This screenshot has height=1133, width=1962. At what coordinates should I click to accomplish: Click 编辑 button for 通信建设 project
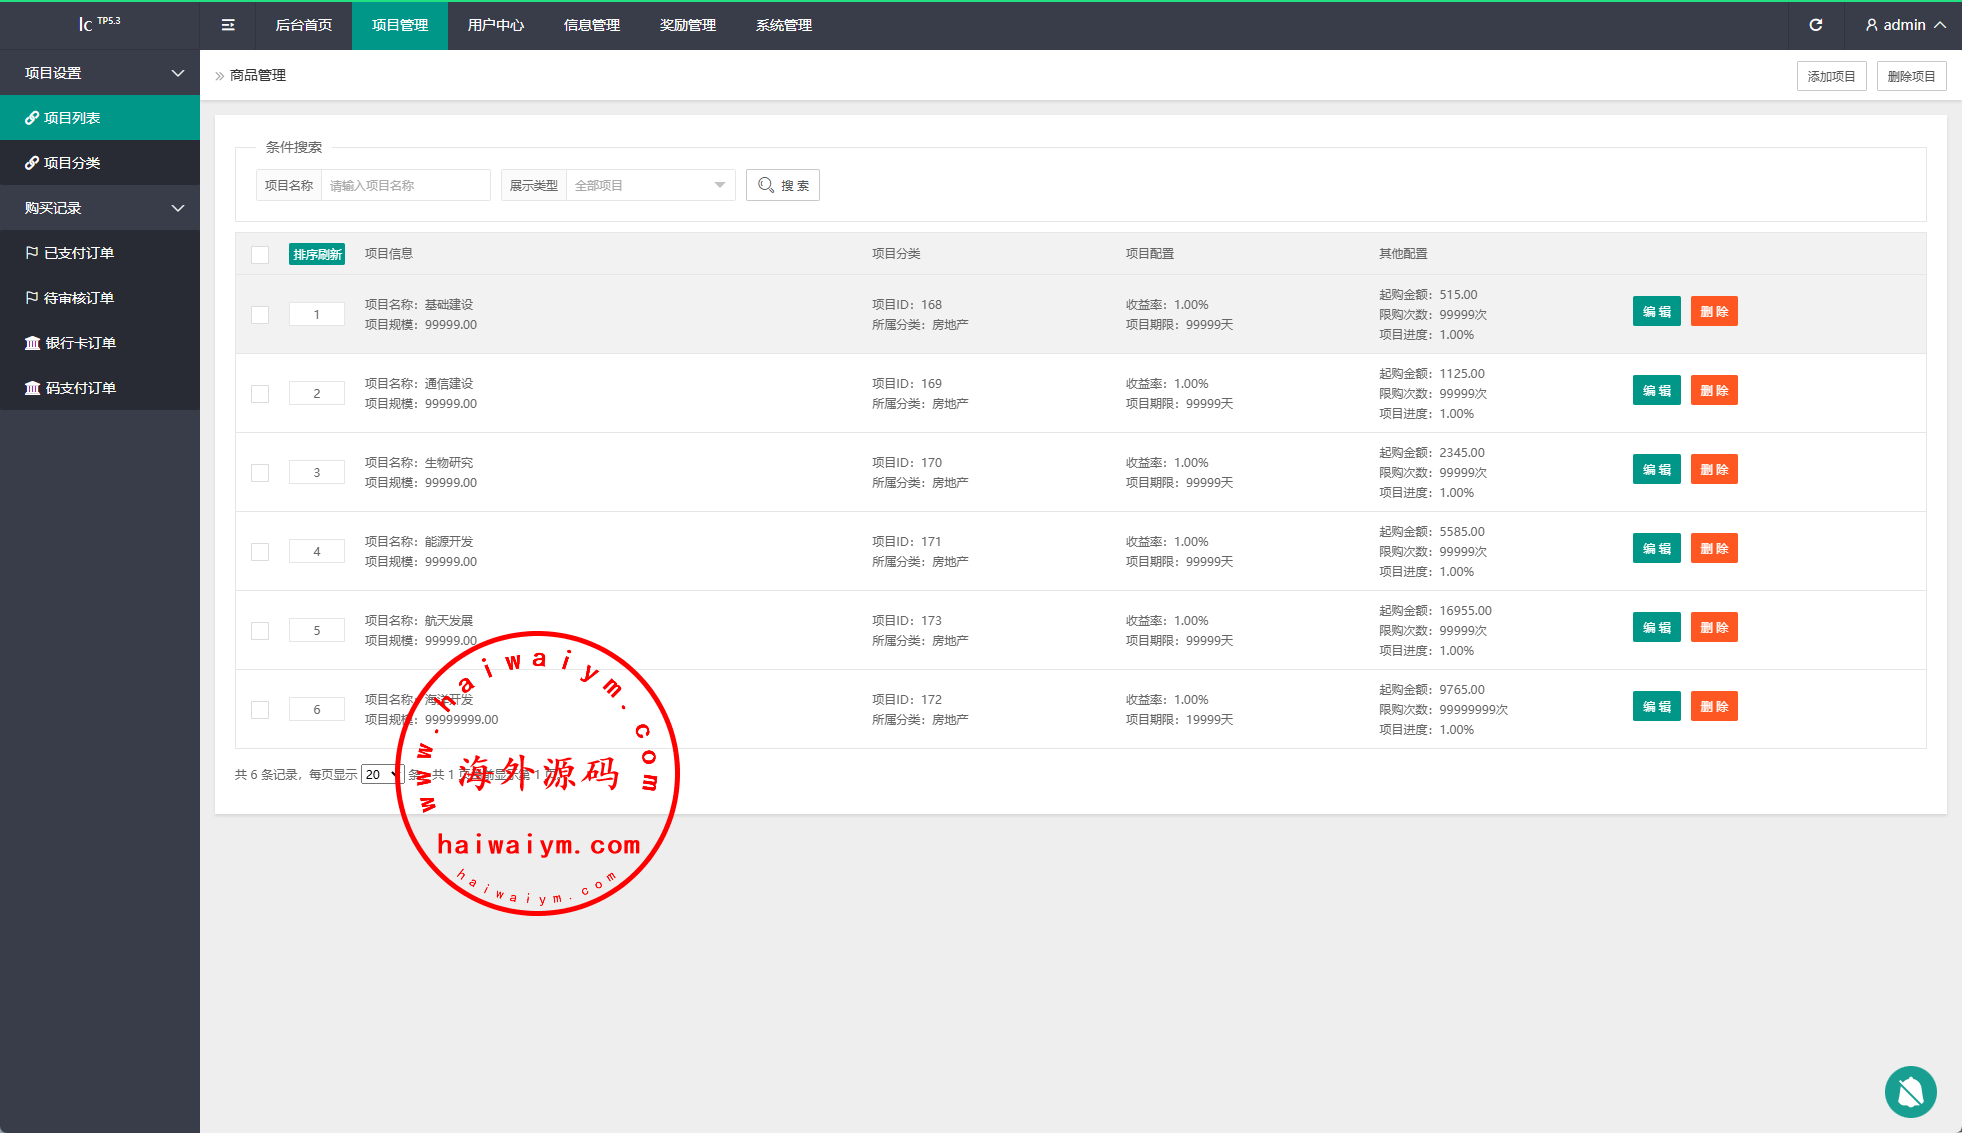click(x=1656, y=390)
